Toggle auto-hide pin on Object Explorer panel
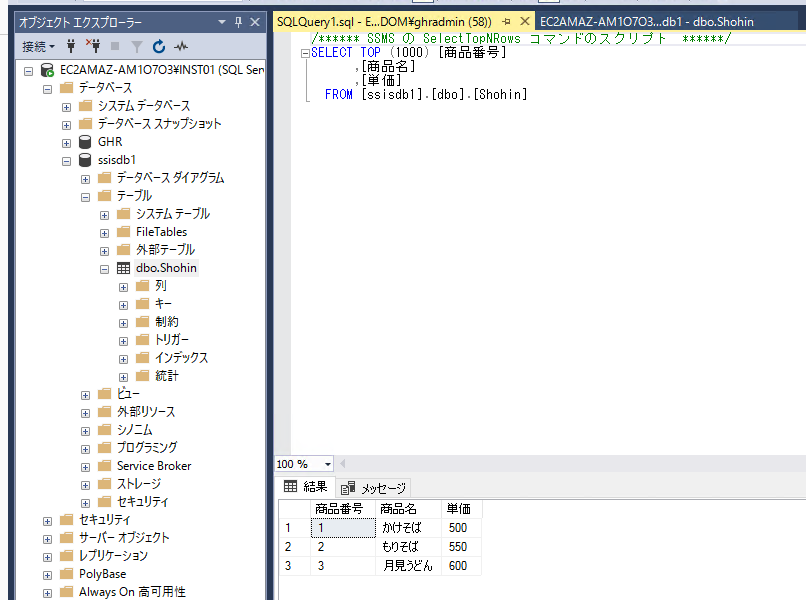 click(x=239, y=22)
